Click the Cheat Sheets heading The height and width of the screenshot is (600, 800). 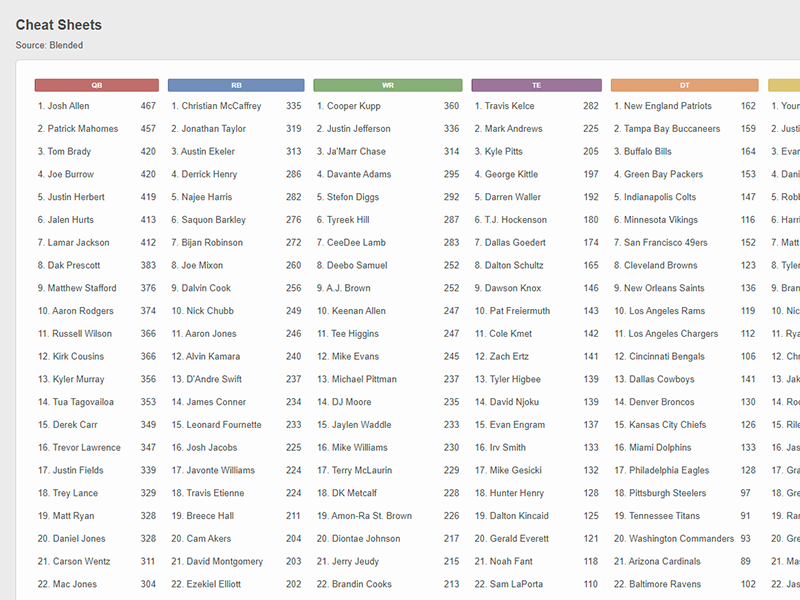[59, 25]
